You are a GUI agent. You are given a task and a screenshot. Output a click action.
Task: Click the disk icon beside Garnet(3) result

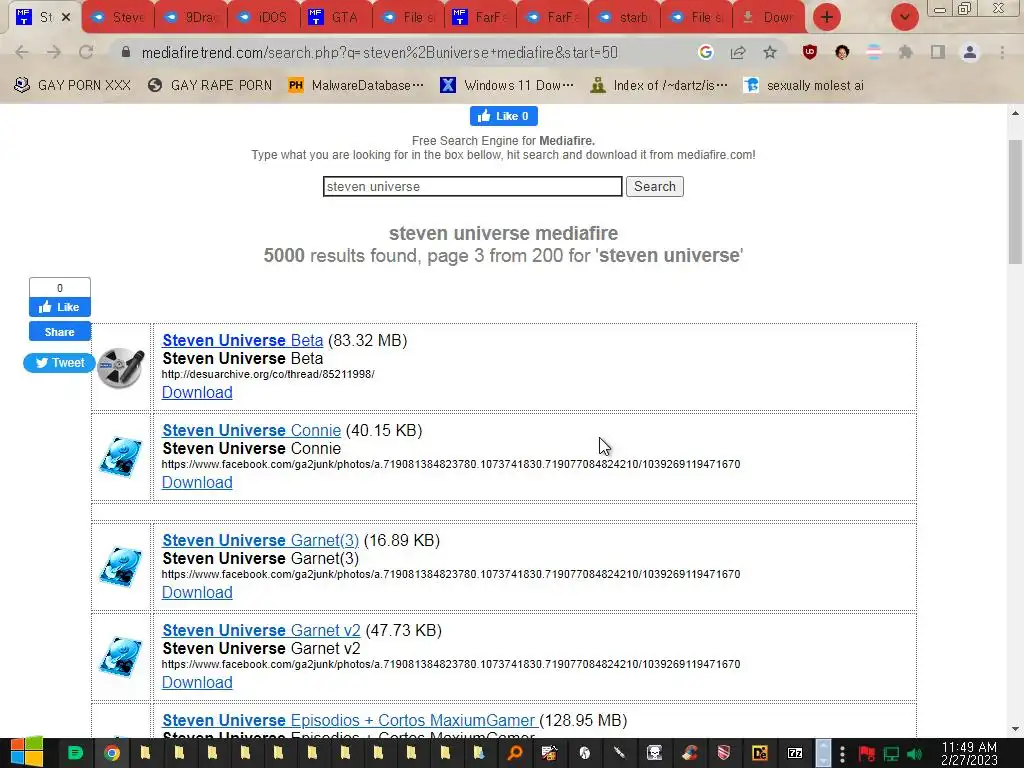[x=121, y=567]
